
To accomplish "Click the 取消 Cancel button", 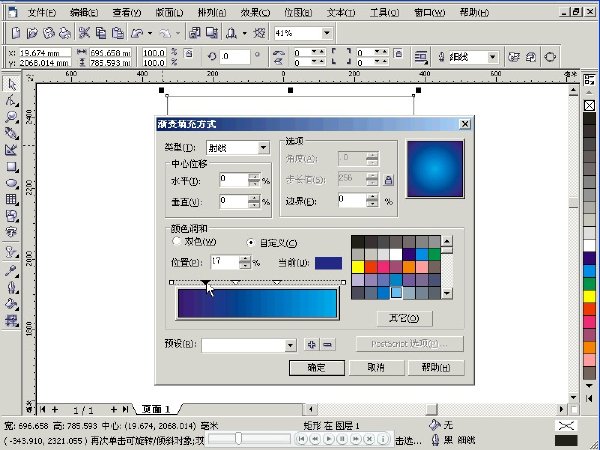I will [x=376, y=368].
